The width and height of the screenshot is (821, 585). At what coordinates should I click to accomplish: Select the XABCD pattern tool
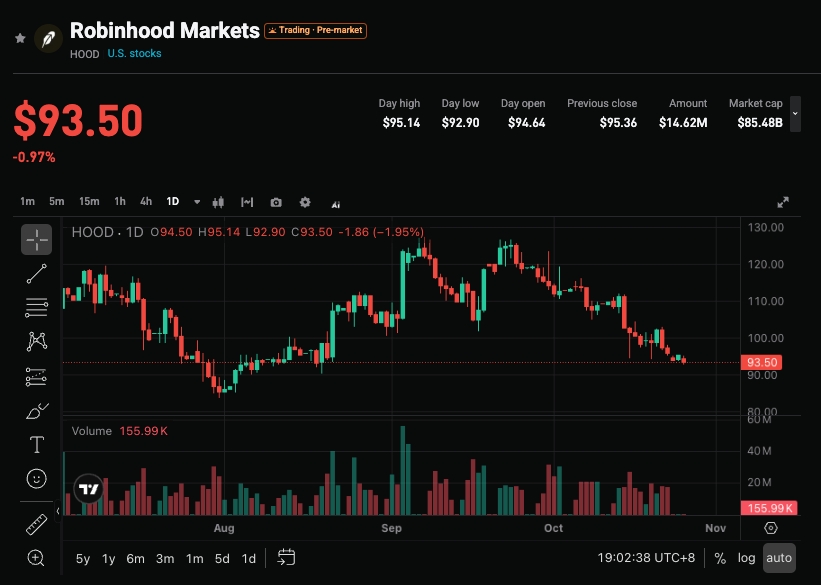(37, 341)
